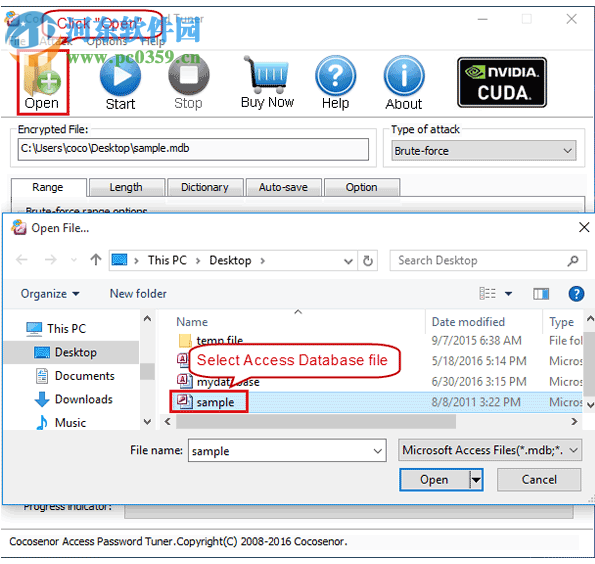Screen dimensions: 595x564
Task: Open the Type of attack dropdown
Action: [x=483, y=151]
